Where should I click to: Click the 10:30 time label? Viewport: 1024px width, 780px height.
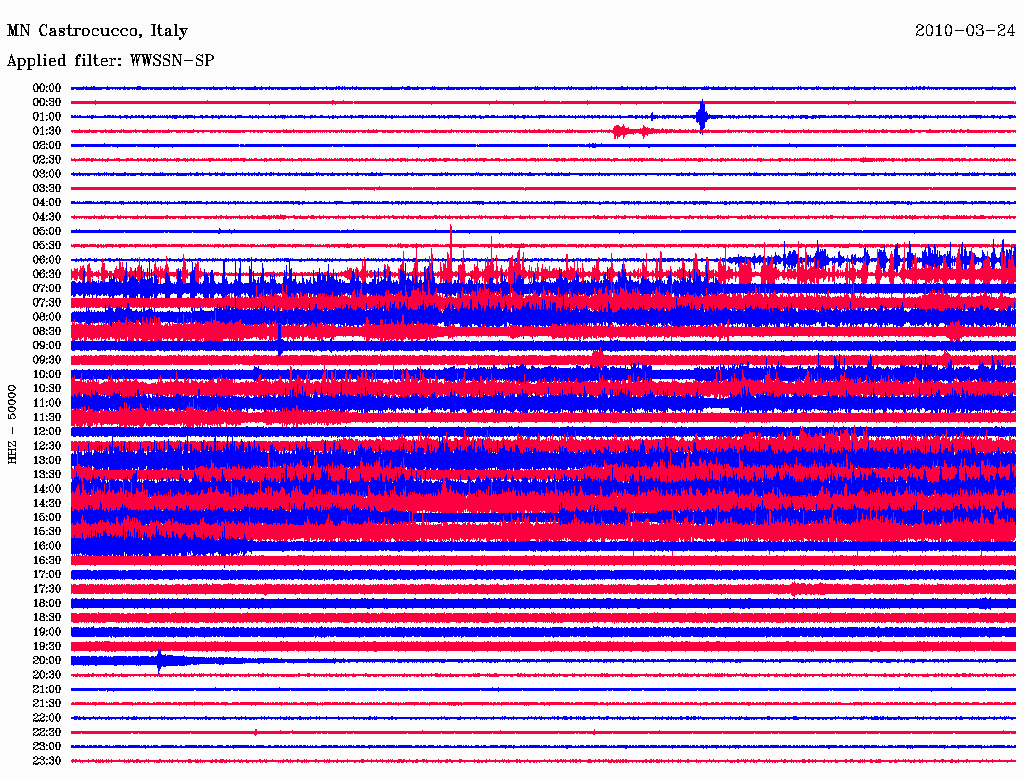coord(47,389)
